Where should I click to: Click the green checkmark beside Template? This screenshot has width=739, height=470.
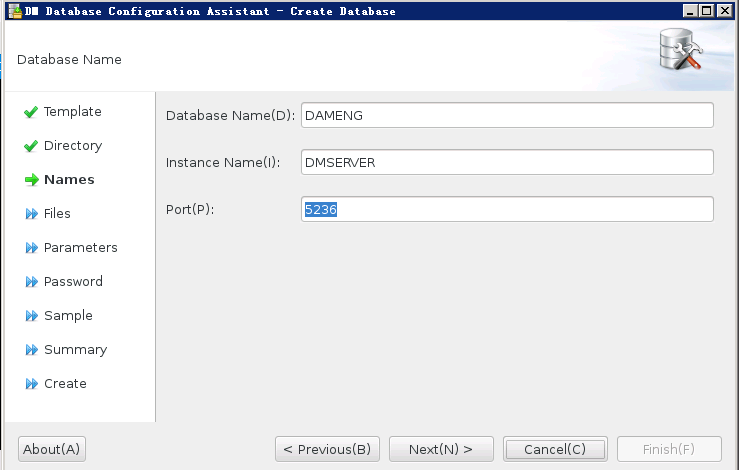(31, 112)
